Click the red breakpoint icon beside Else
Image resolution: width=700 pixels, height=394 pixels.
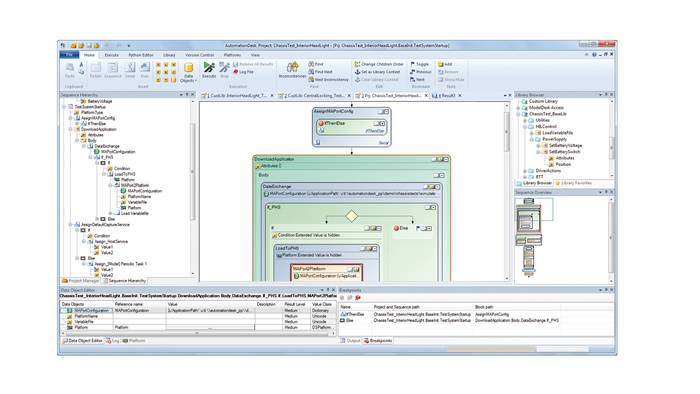(396, 228)
